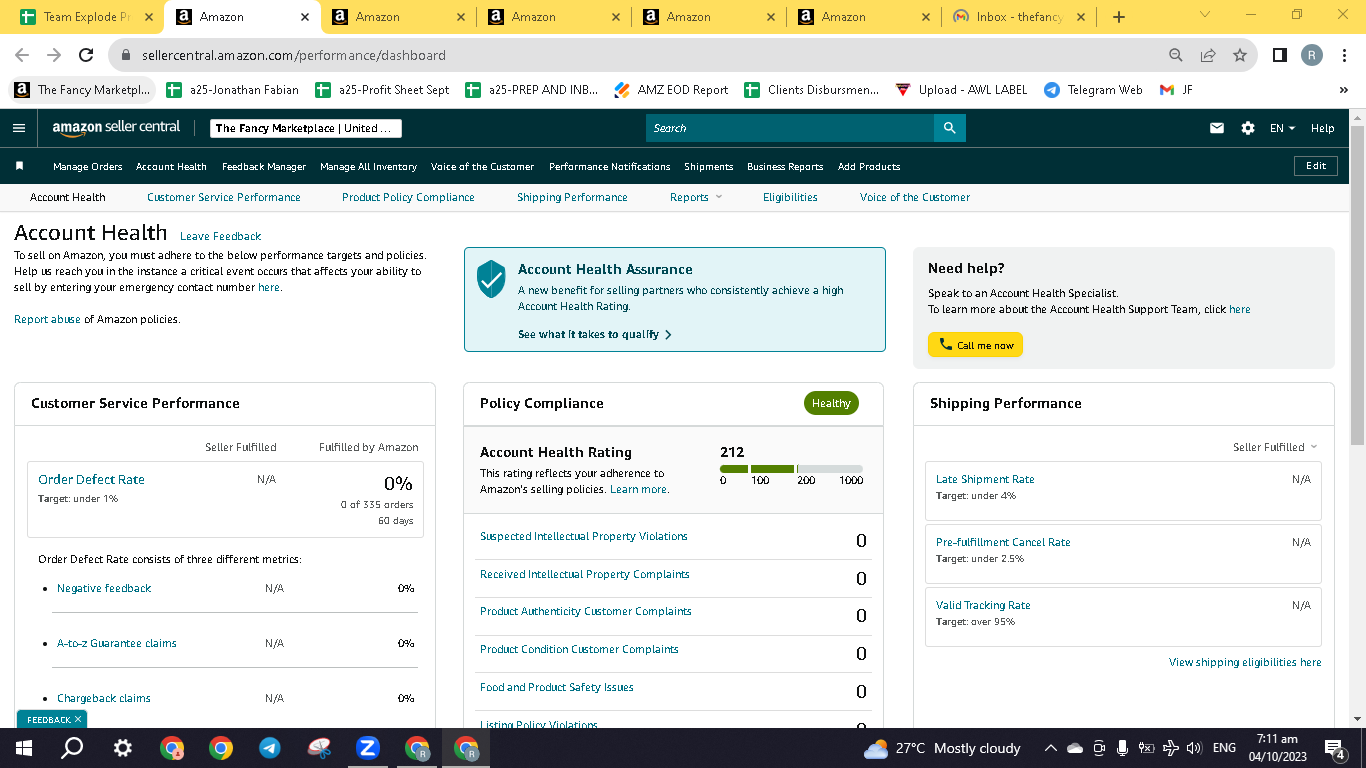
Task: Reload the page with browser refresh
Action: pos(86,55)
